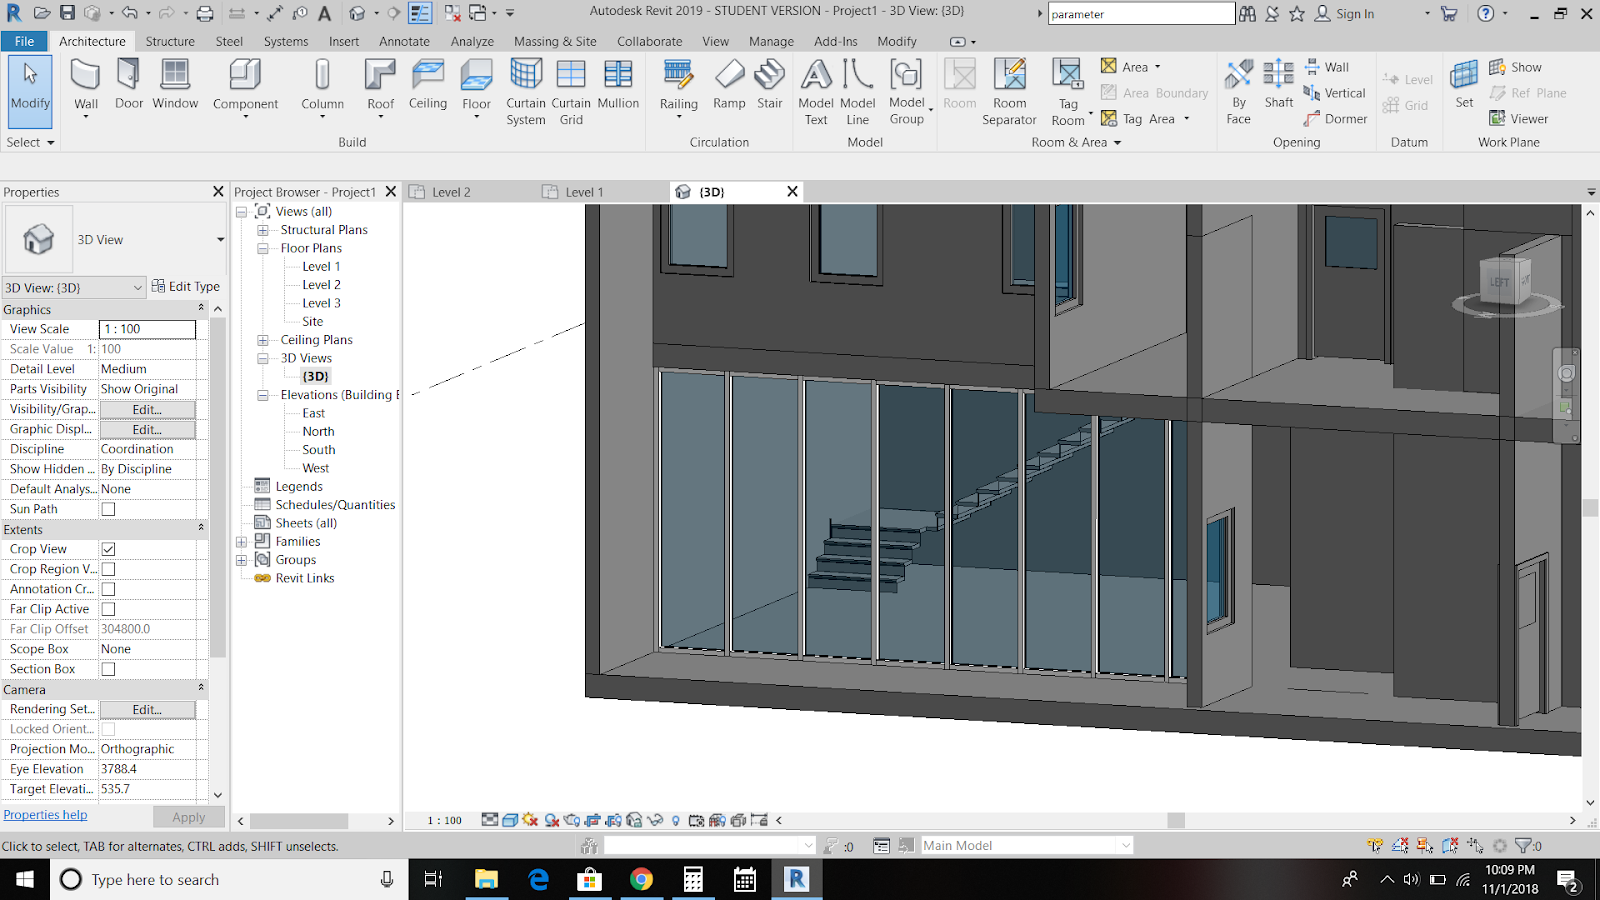
Task: Toggle Temporary Hide/Isolate glasses icon
Action: (x=654, y=819)
